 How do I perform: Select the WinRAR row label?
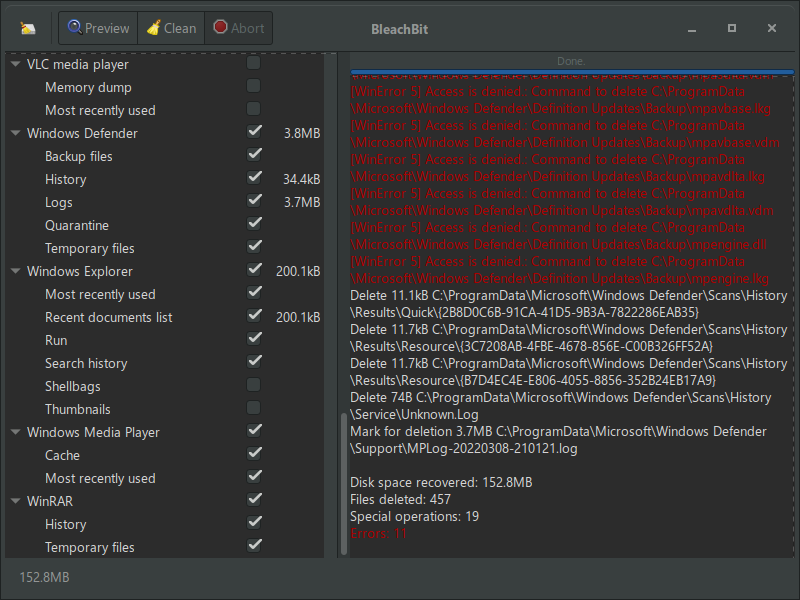50,502
